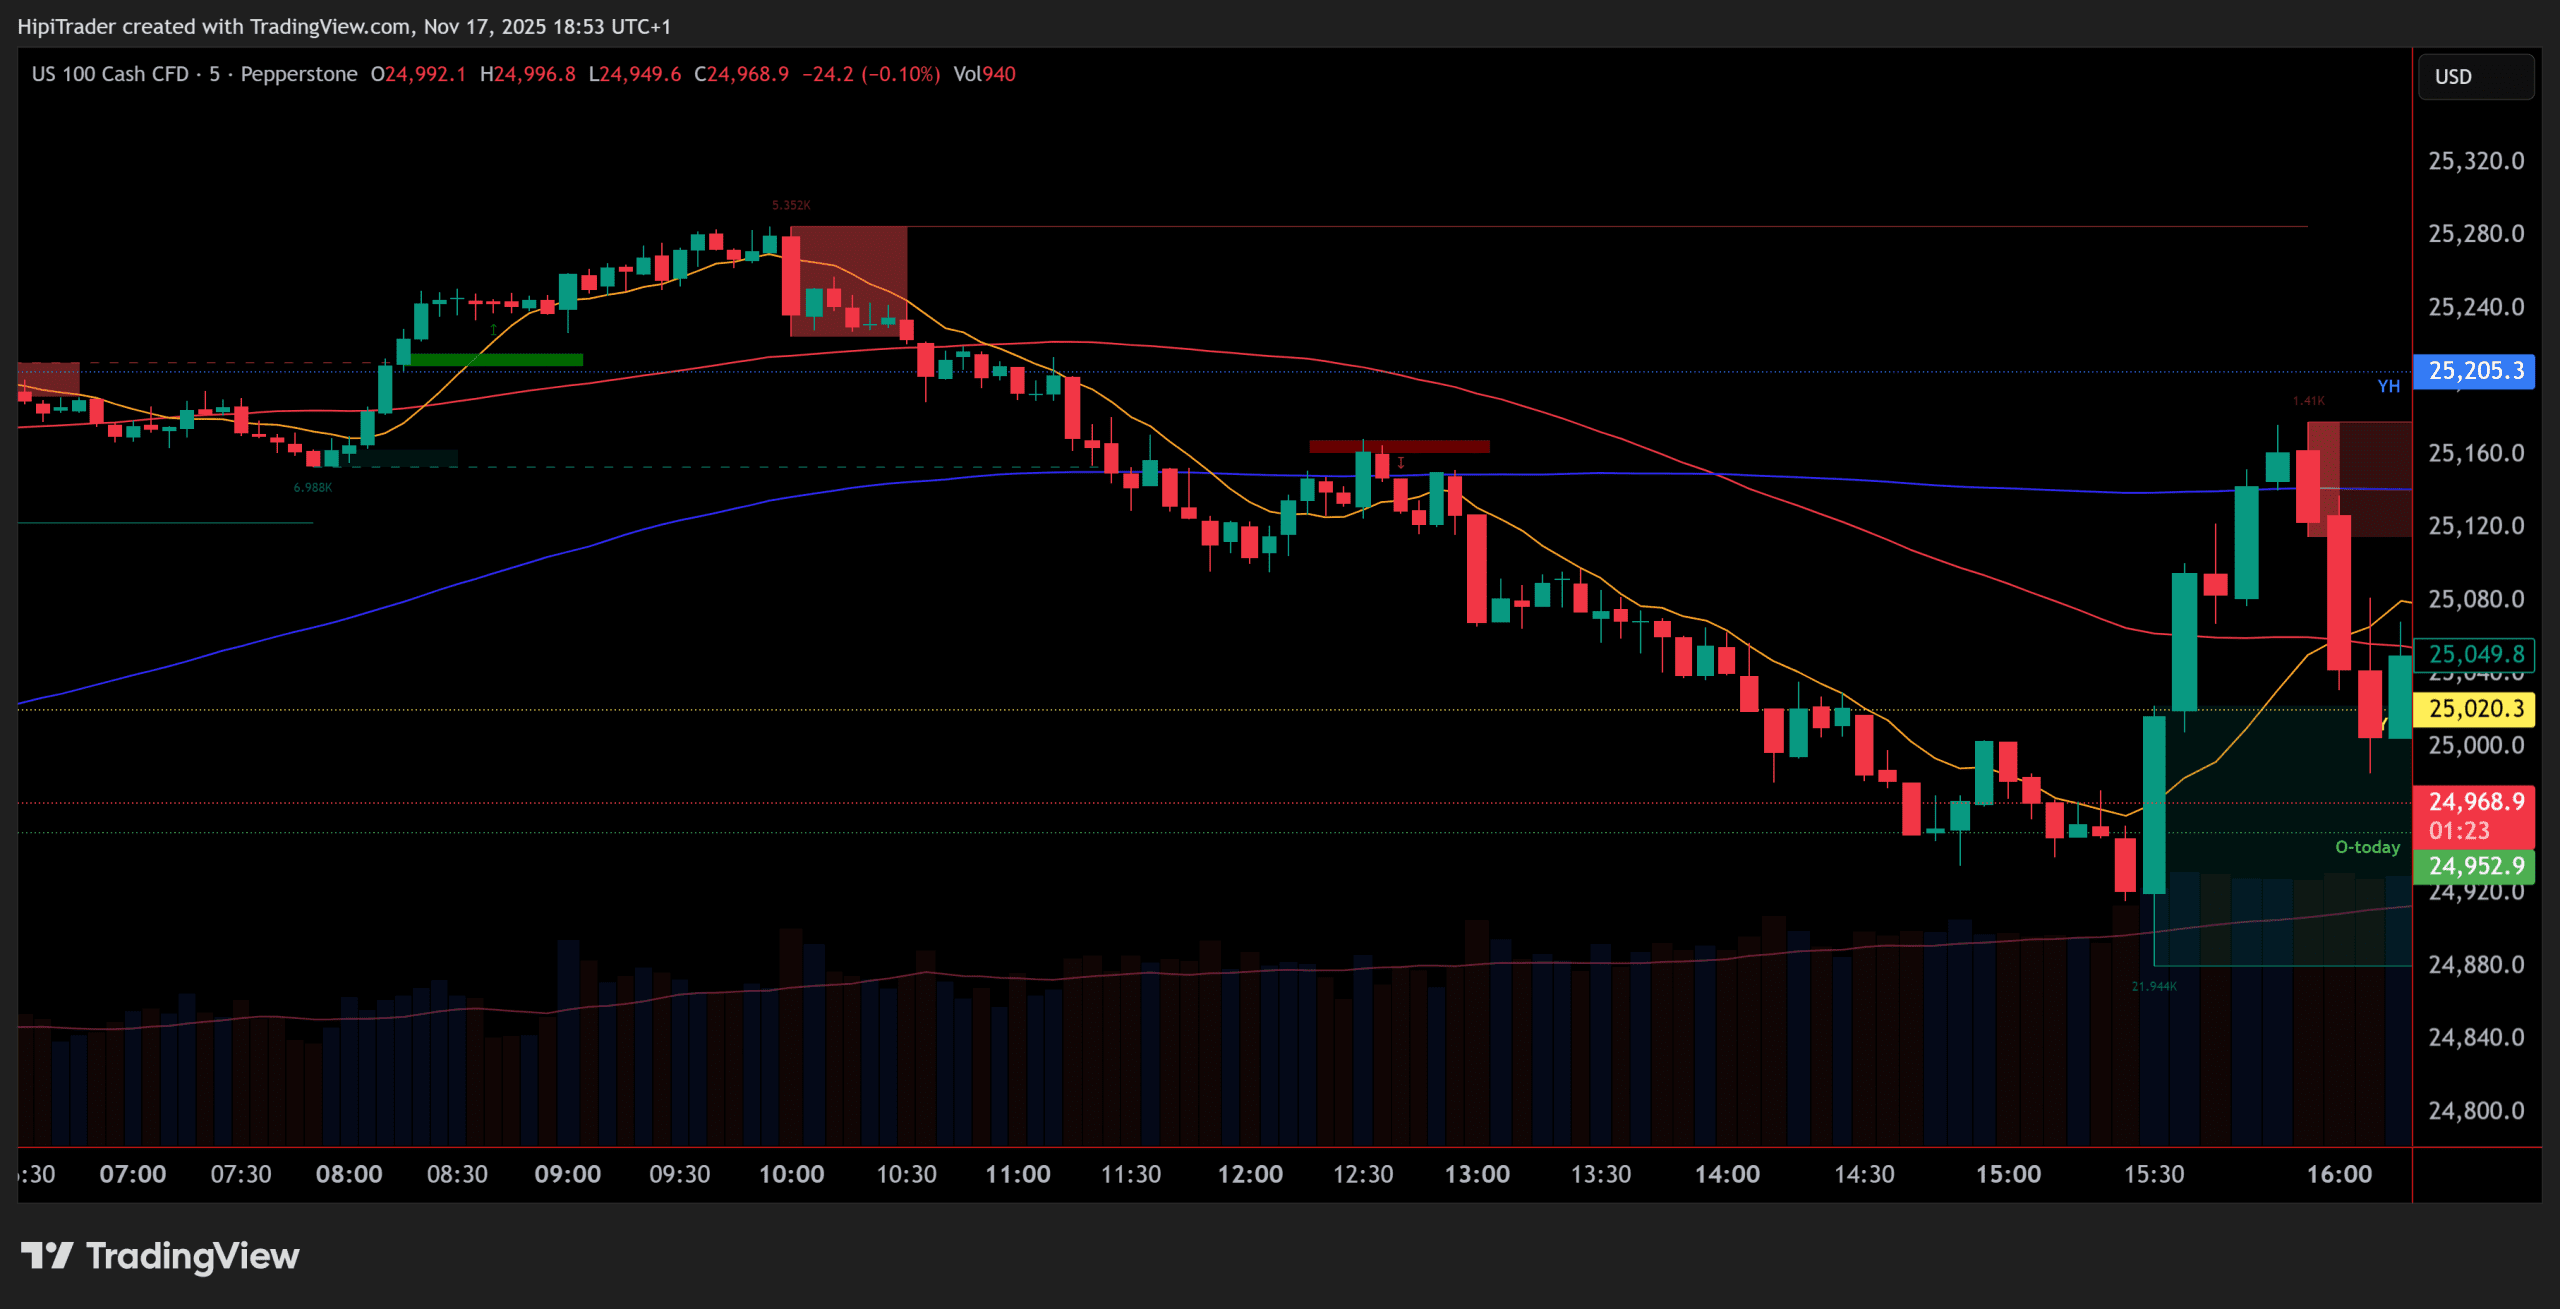Screen dimensions: 2560x1309
Task: Click the small up-arrow marker above green bar
Action: pyautogui.click(x=493, y=328)
